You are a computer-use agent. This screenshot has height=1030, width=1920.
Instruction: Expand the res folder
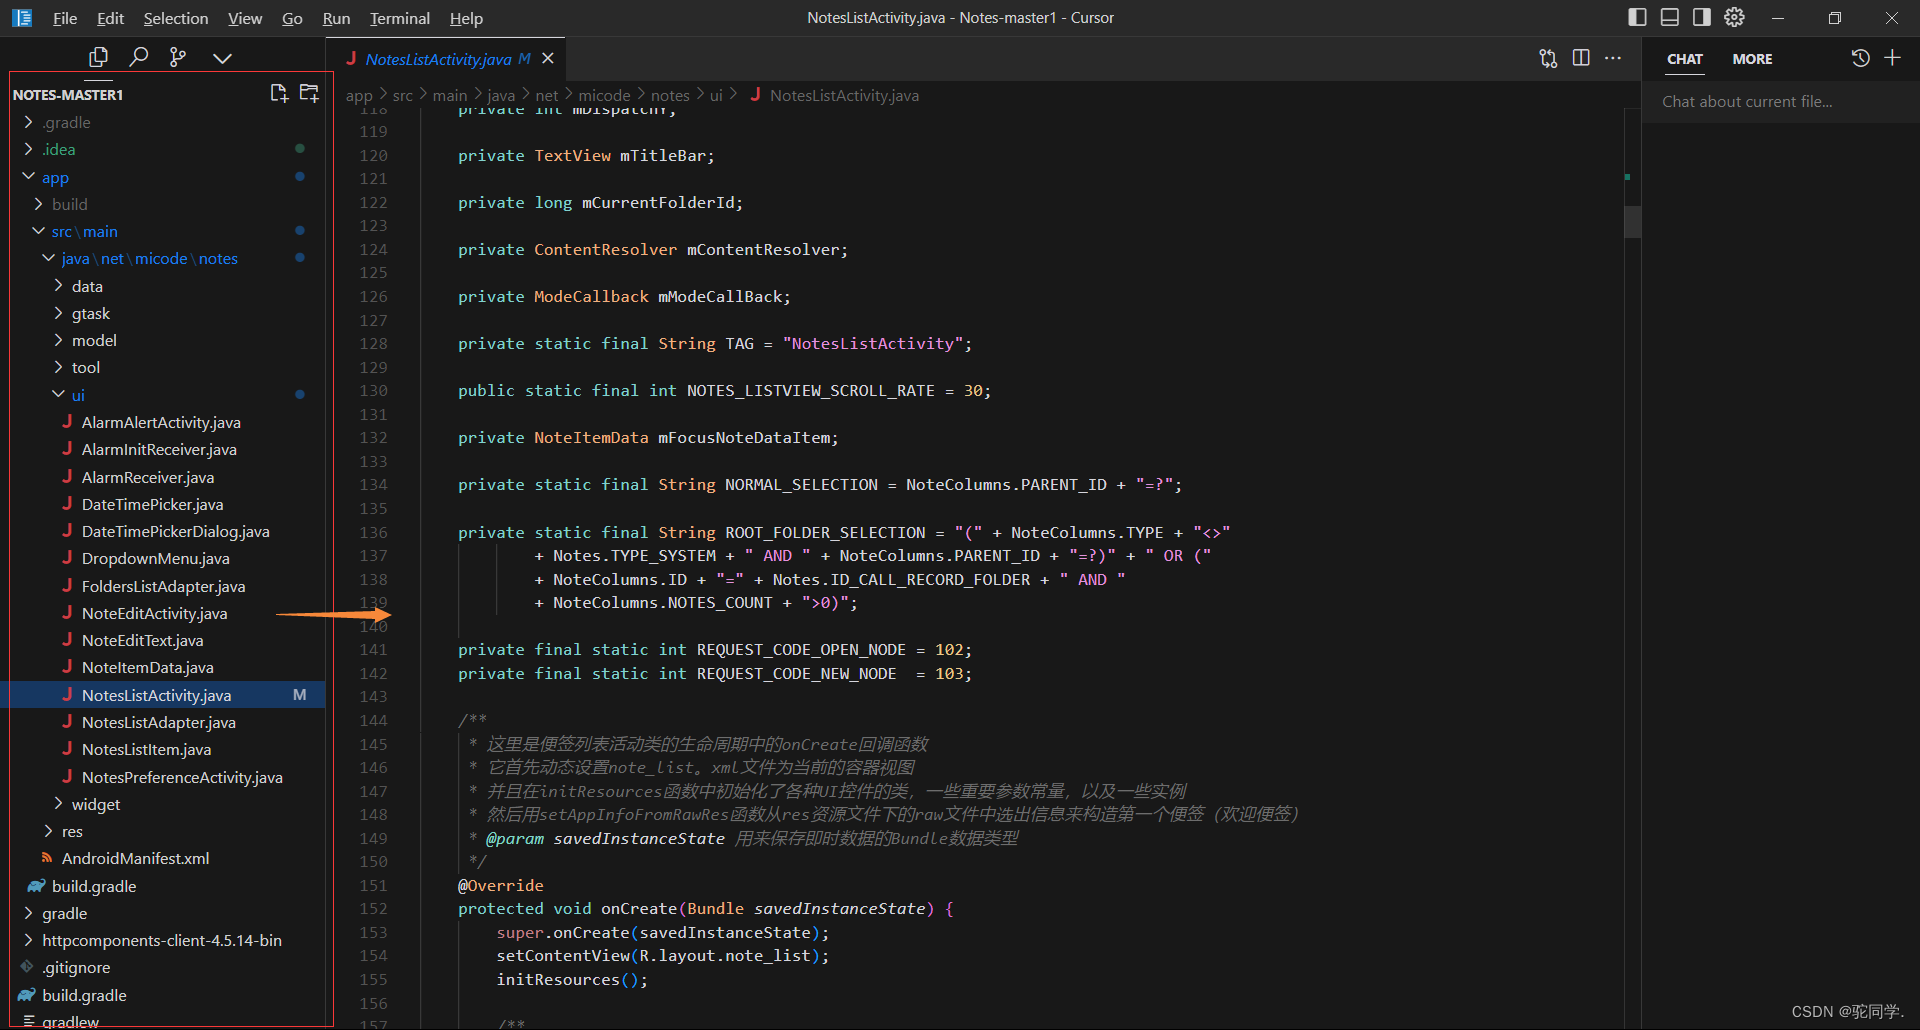point(72,831)
